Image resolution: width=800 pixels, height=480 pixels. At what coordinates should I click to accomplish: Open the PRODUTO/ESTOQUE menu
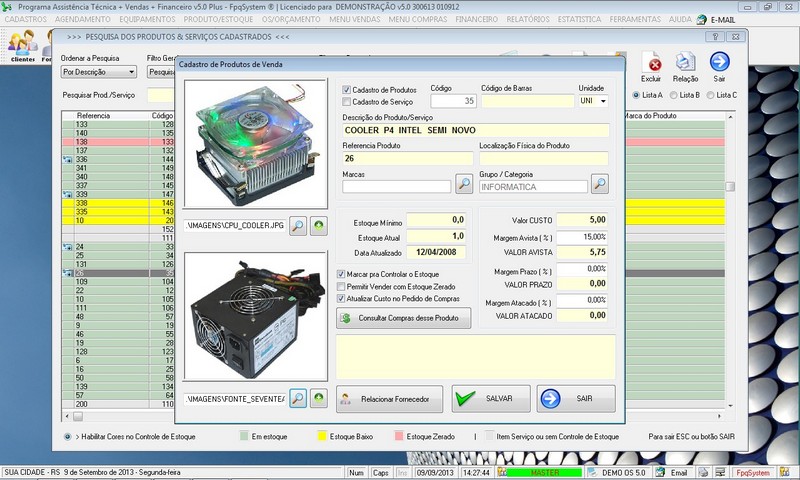point(218,19)
